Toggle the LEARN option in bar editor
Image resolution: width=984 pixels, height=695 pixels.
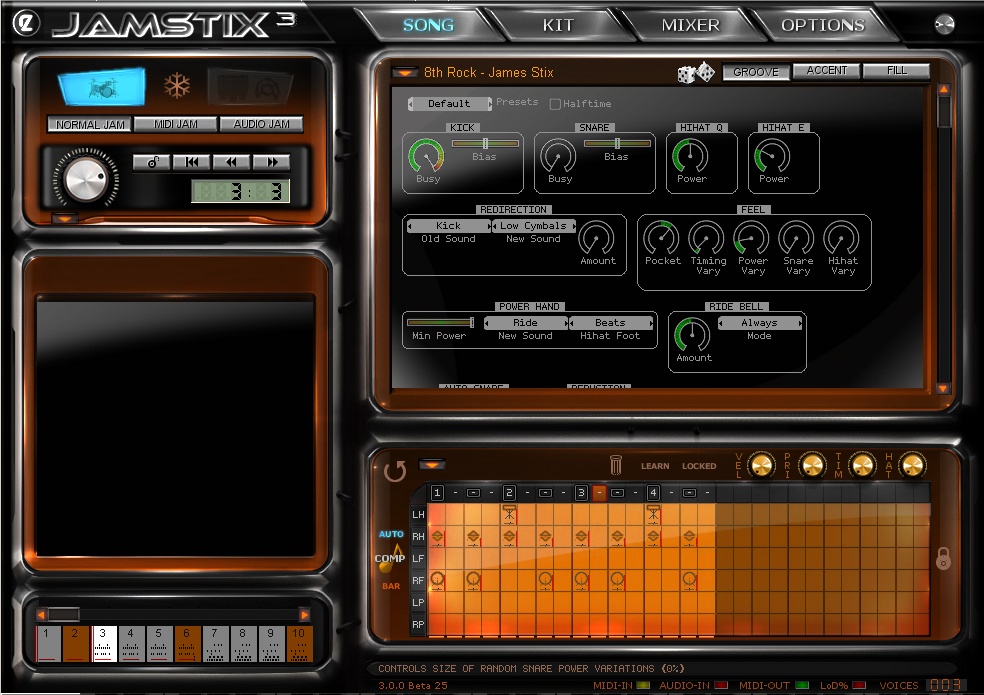(655, 466)
